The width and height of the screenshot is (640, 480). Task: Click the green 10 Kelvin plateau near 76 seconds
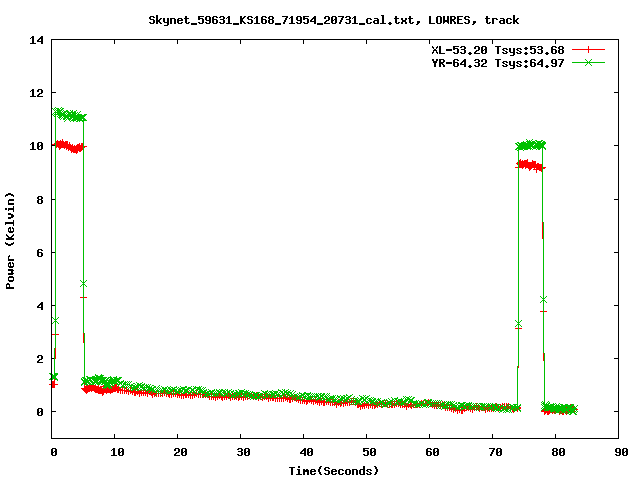(531, 145)
